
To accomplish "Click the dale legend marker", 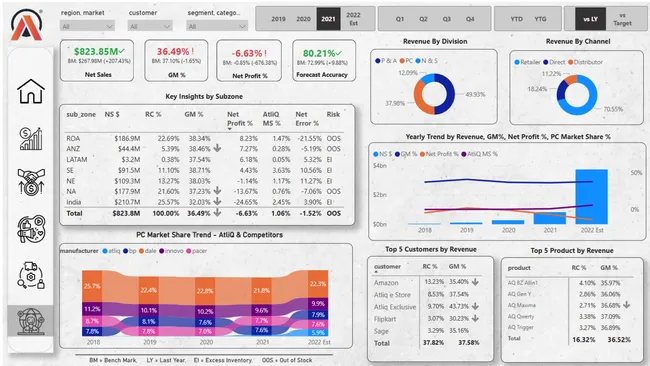I will (141, 251).
